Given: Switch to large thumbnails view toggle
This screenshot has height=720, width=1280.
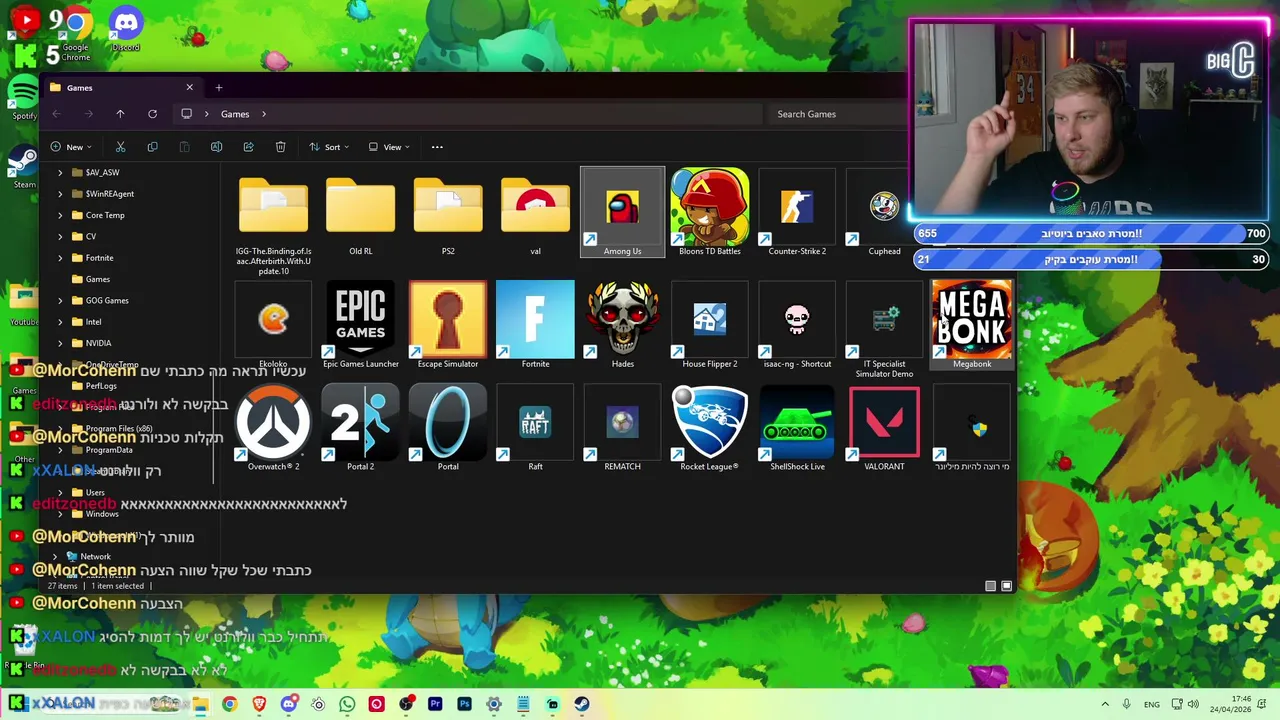Looking at the screenshot, I should (1006, 586).
